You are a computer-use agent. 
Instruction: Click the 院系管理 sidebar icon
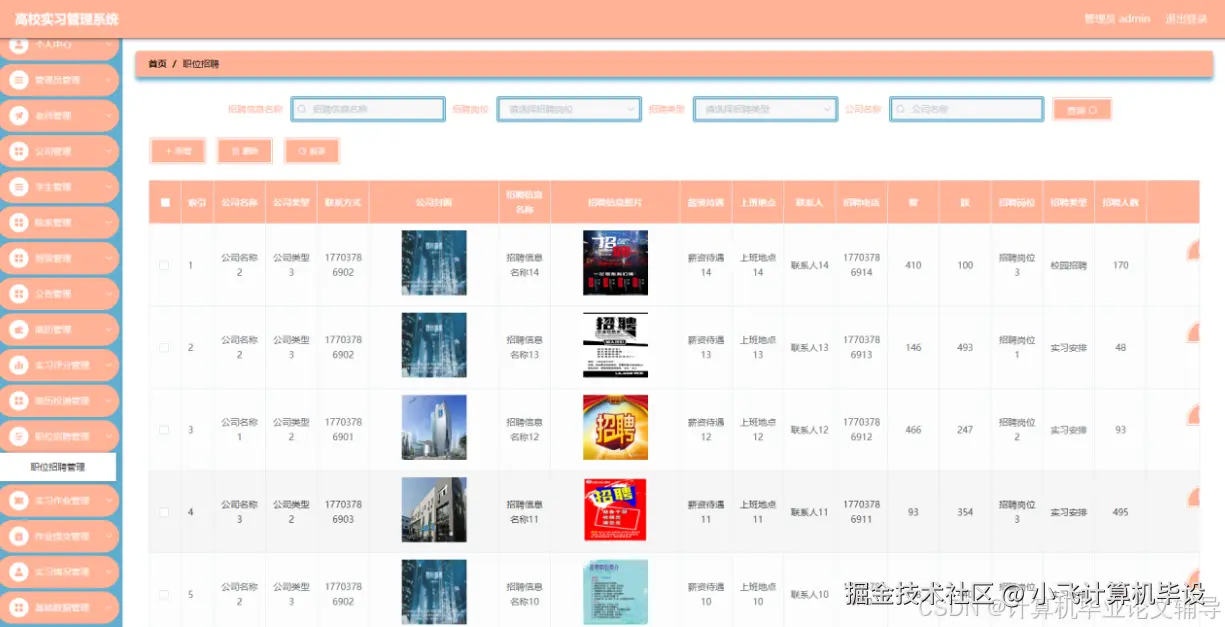click(x=18, y=223)
